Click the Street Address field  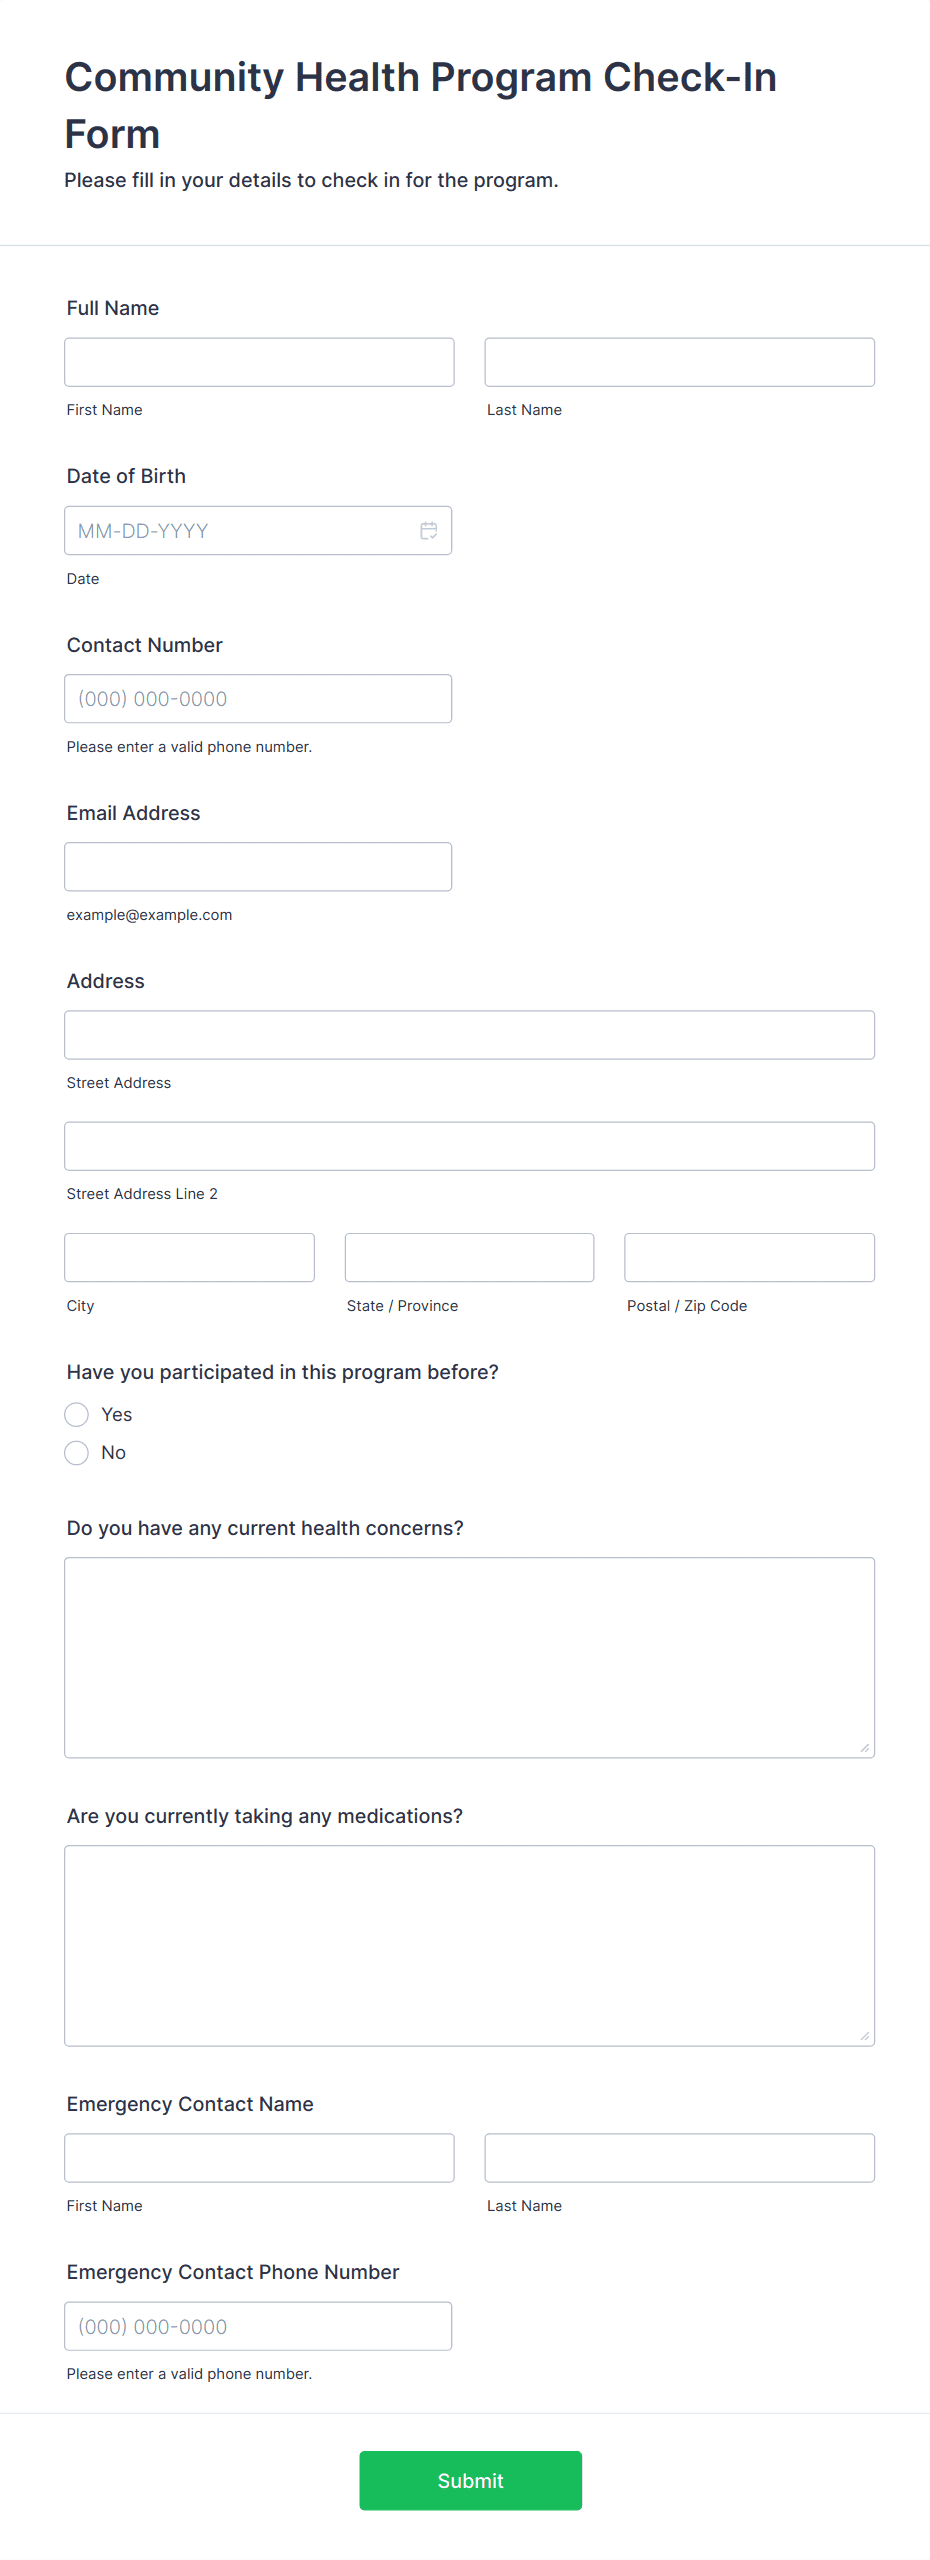click(x=469, y=1034)
